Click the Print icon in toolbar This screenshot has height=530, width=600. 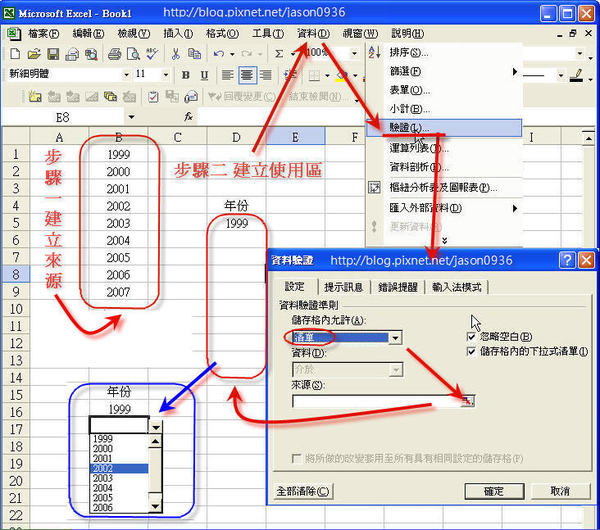point(114,54)
